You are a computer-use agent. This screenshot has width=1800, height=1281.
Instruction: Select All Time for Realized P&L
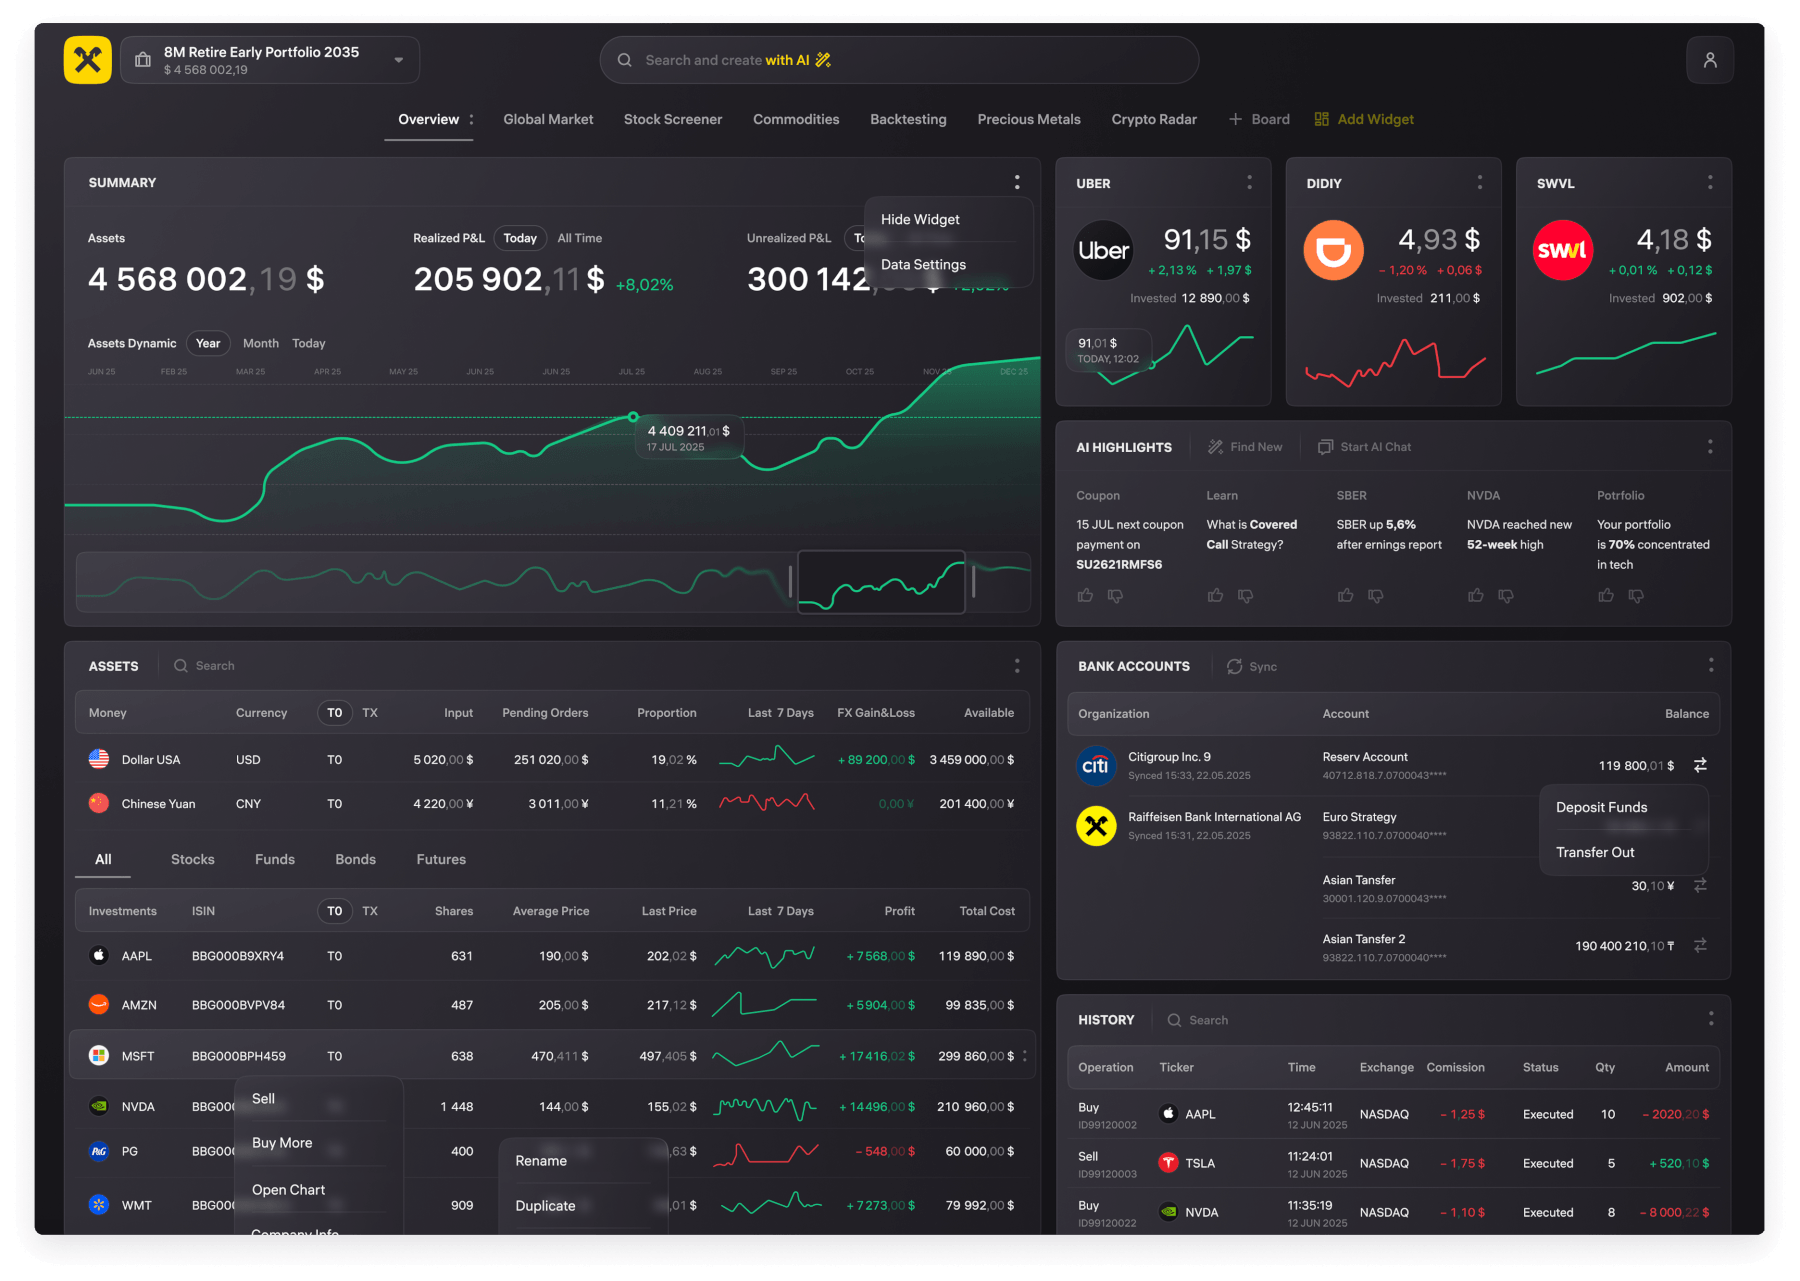580,238
